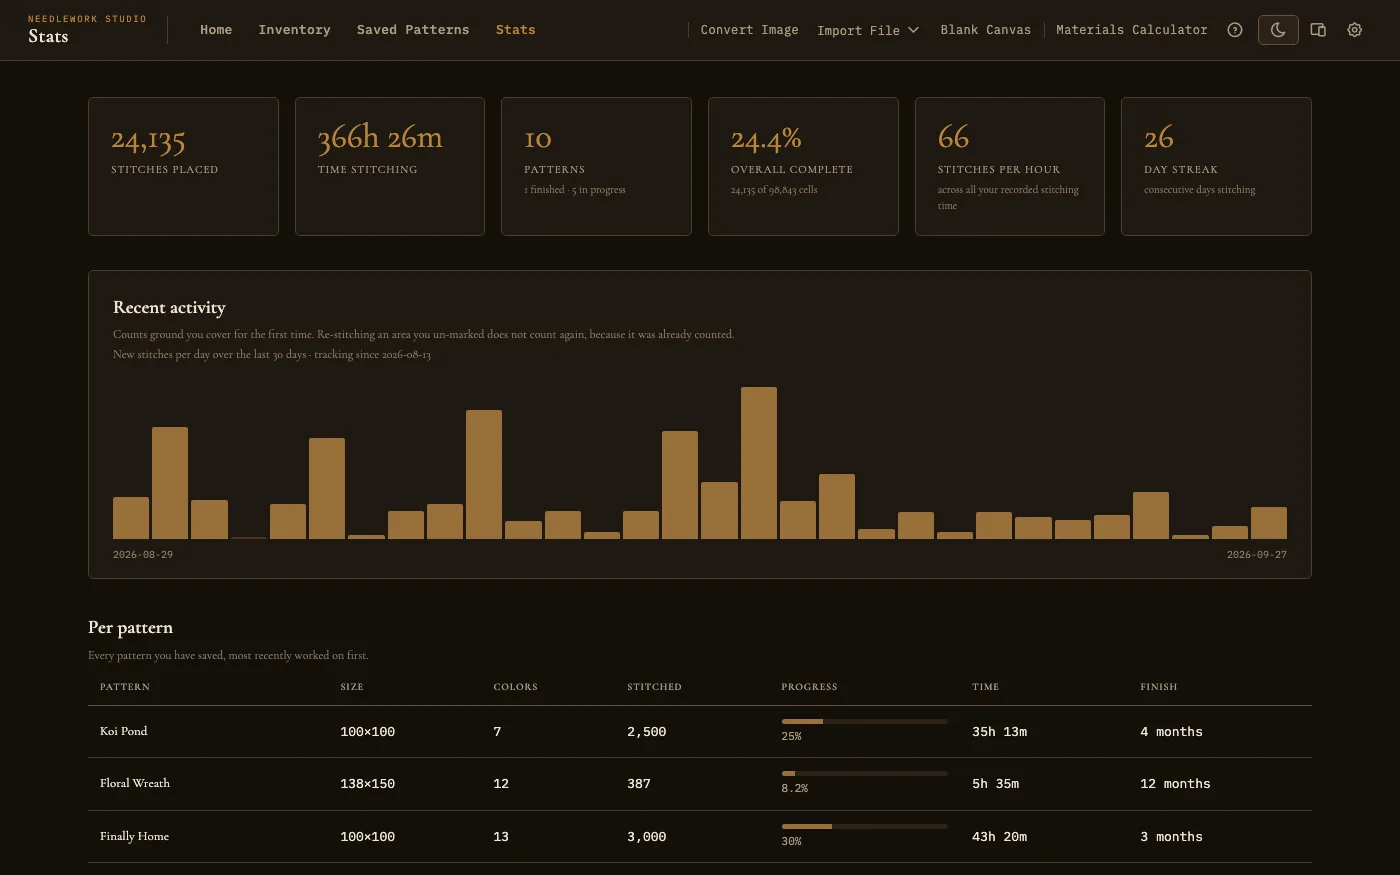Click the Finally Home progress bar
Screen dimensions: 1400x875
[865, 826]
